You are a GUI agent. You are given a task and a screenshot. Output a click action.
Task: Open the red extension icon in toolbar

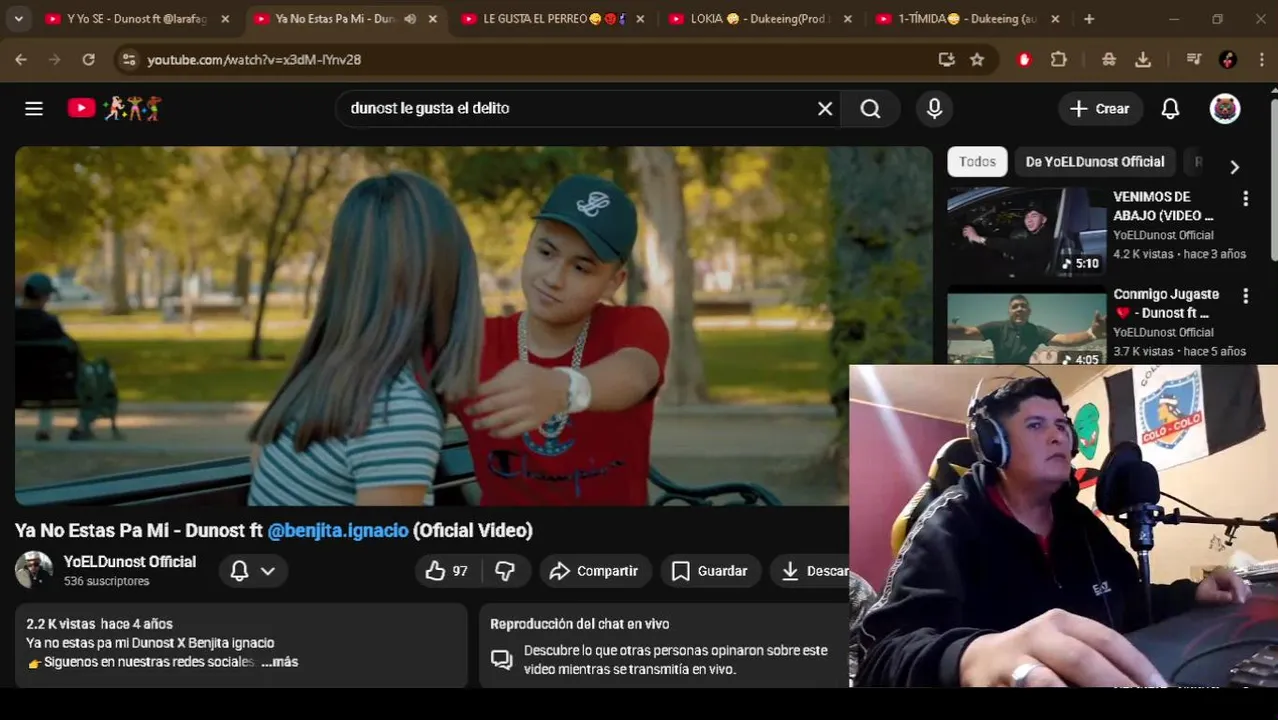coord(1024,60)
